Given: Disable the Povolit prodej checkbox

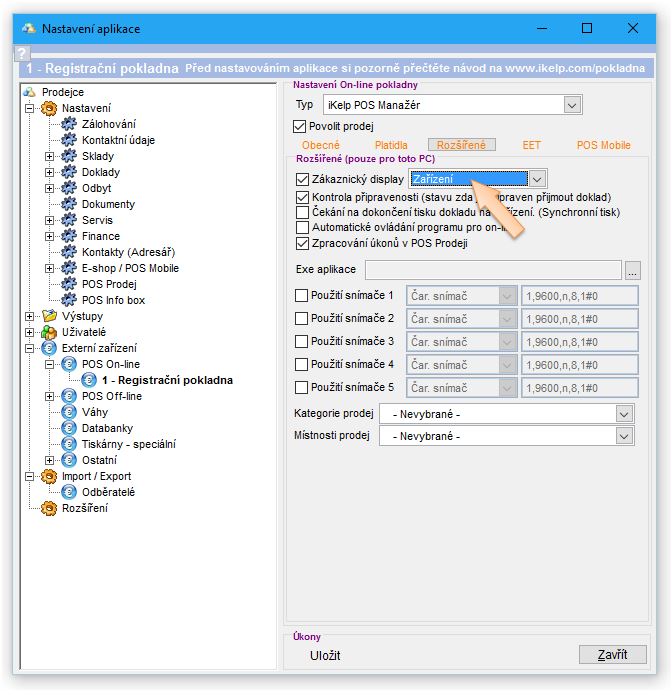Looking at the screenshot, I should (299, 126).
